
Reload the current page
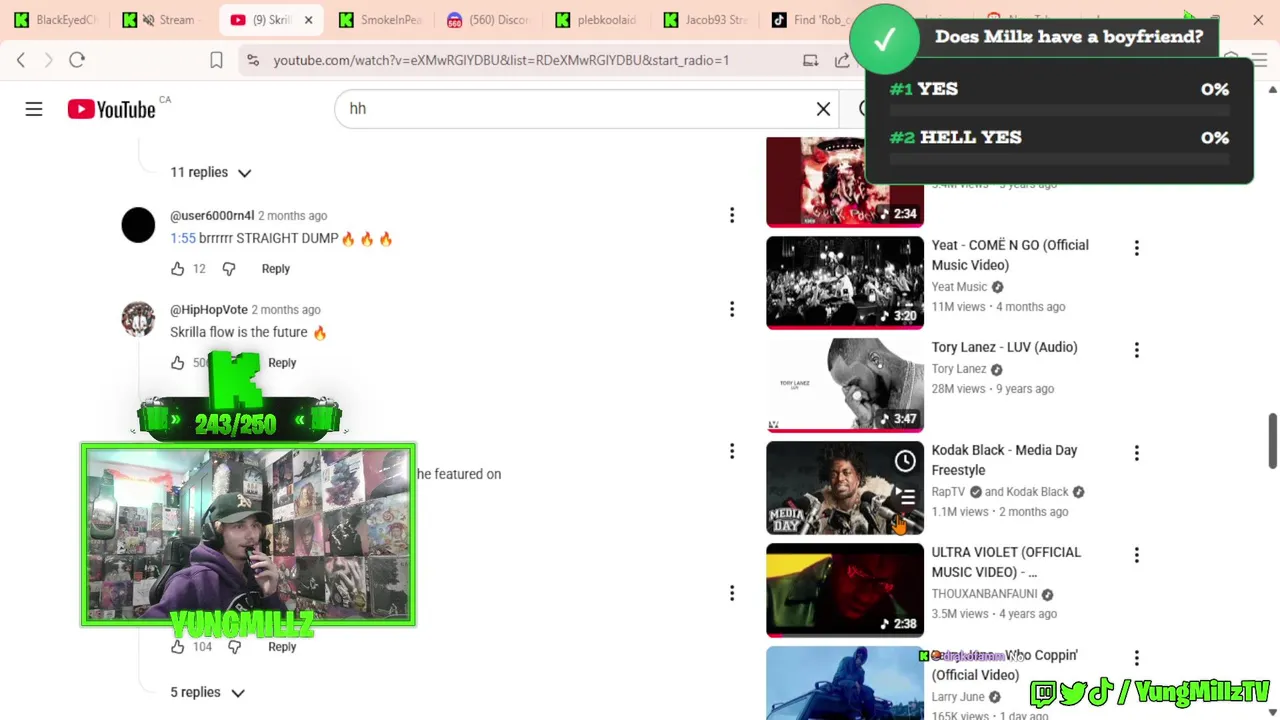click(x=77, y=60)
